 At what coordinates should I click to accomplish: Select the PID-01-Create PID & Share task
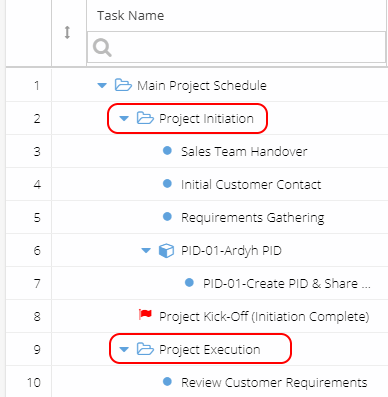(x=287, y=284)
